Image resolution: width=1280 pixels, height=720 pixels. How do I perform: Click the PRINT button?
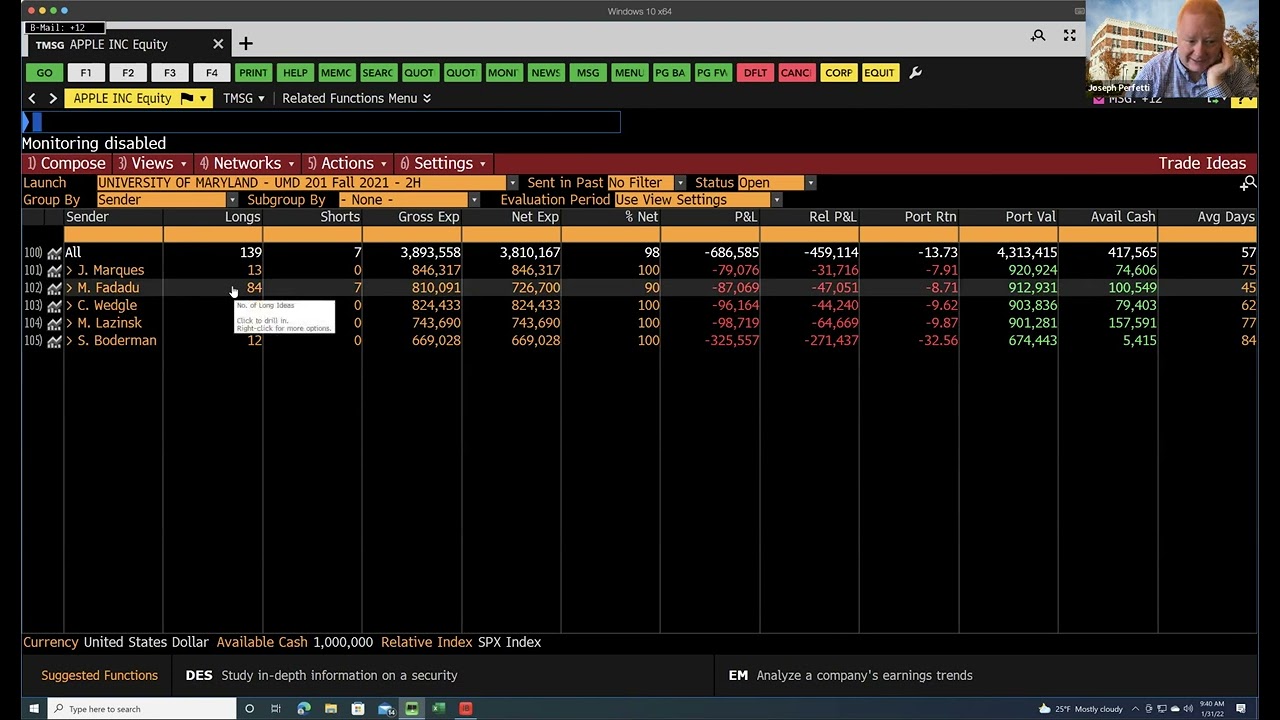pos(253,73)
